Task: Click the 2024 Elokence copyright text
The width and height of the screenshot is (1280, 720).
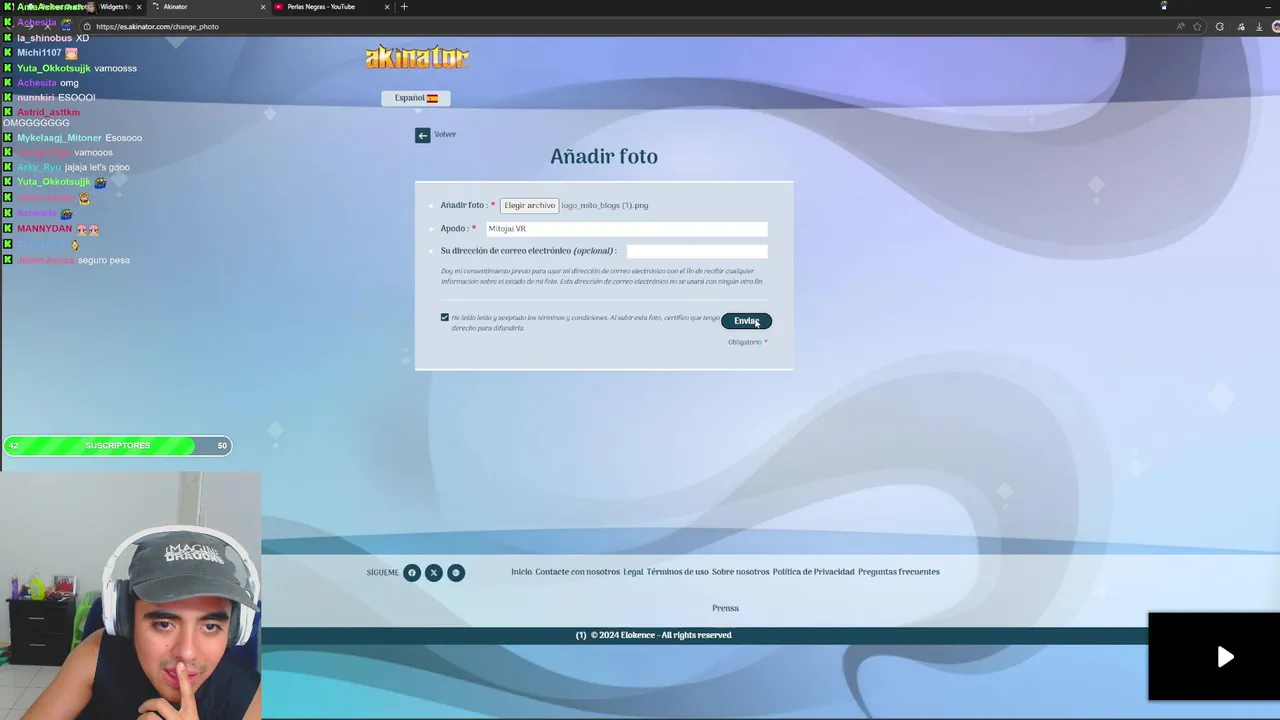Action: tap(661, 635)
